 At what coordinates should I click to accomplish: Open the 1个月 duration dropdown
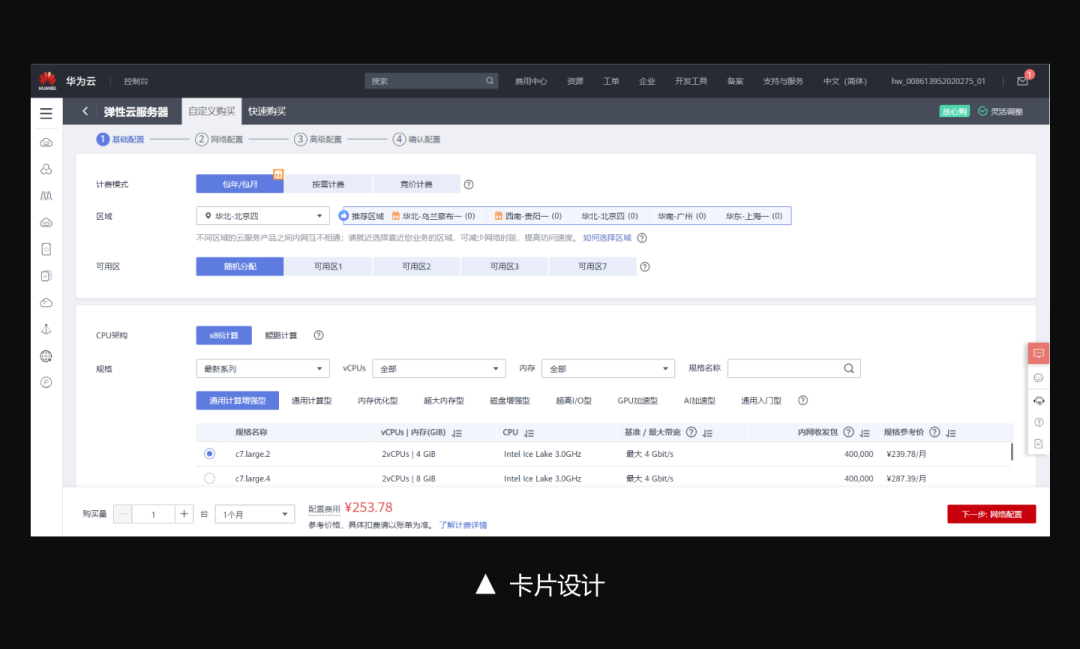click(255, 514)
